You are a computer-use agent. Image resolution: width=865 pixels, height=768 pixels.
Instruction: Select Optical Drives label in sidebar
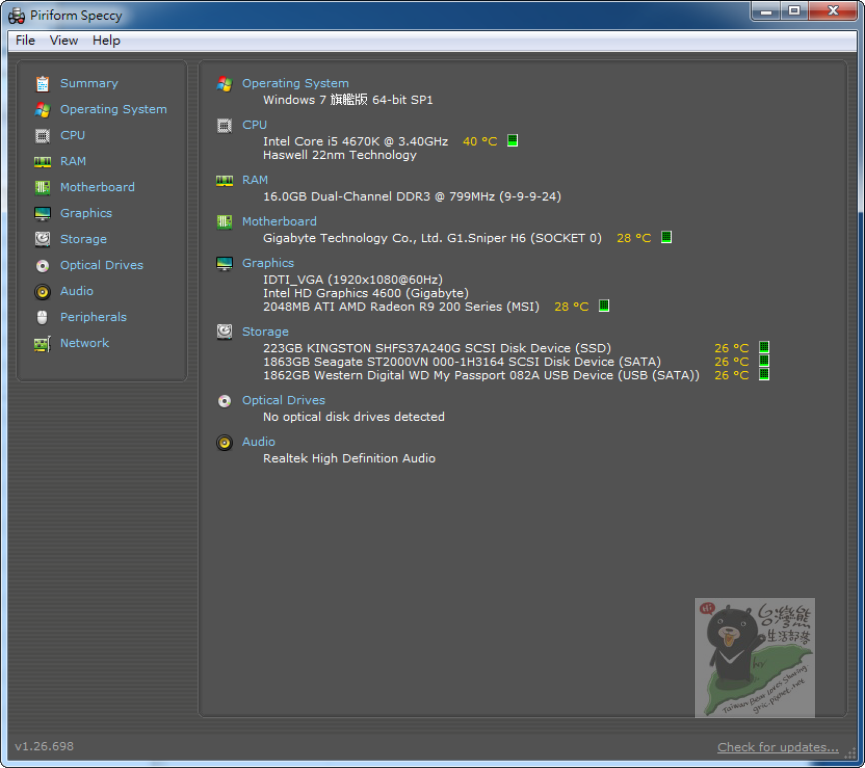102,265
